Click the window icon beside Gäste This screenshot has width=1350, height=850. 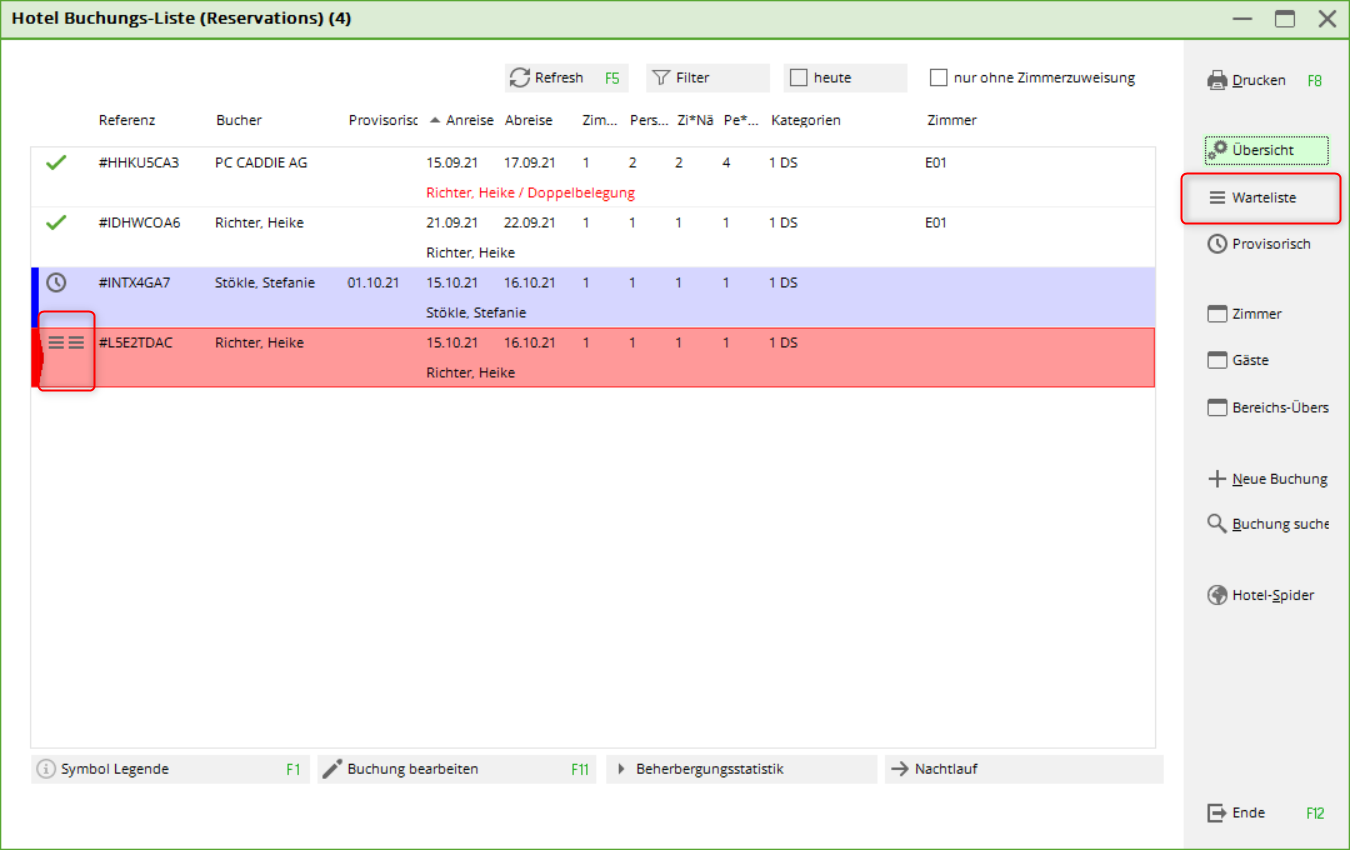click(x=1217, y=360)
